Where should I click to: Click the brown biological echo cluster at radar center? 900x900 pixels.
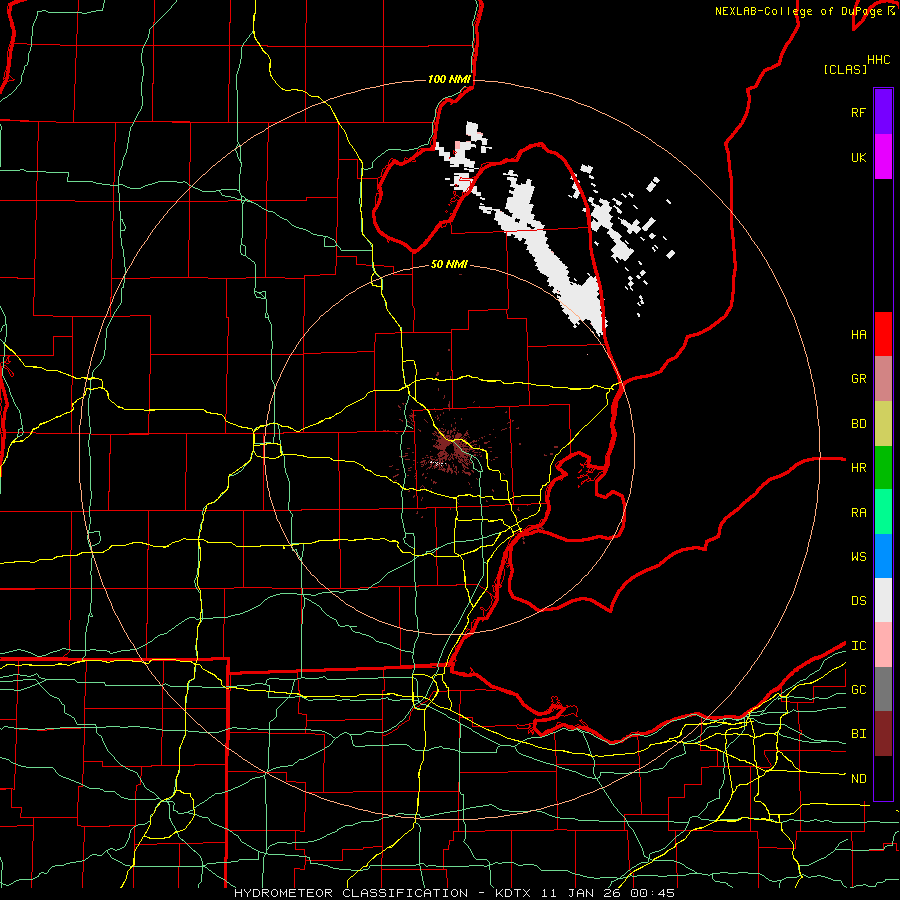coord(452,448)
